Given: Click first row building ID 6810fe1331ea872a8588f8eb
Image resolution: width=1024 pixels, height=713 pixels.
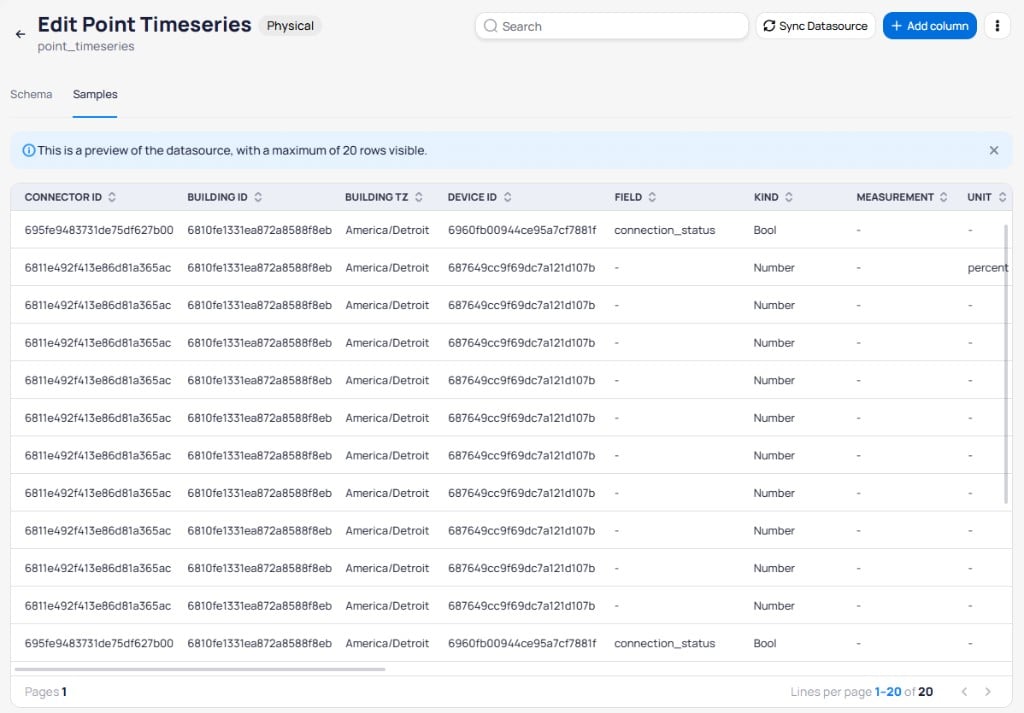Looking at the screenshot, I should [x=259, y=230].
